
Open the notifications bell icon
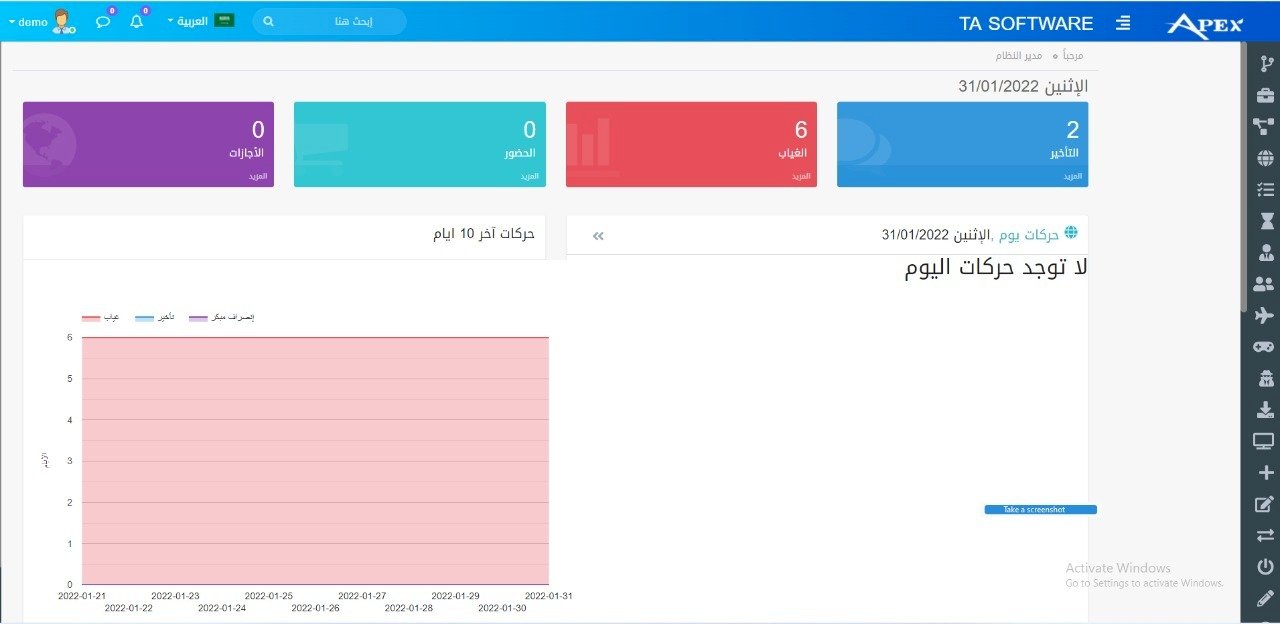tap(137, 21)
